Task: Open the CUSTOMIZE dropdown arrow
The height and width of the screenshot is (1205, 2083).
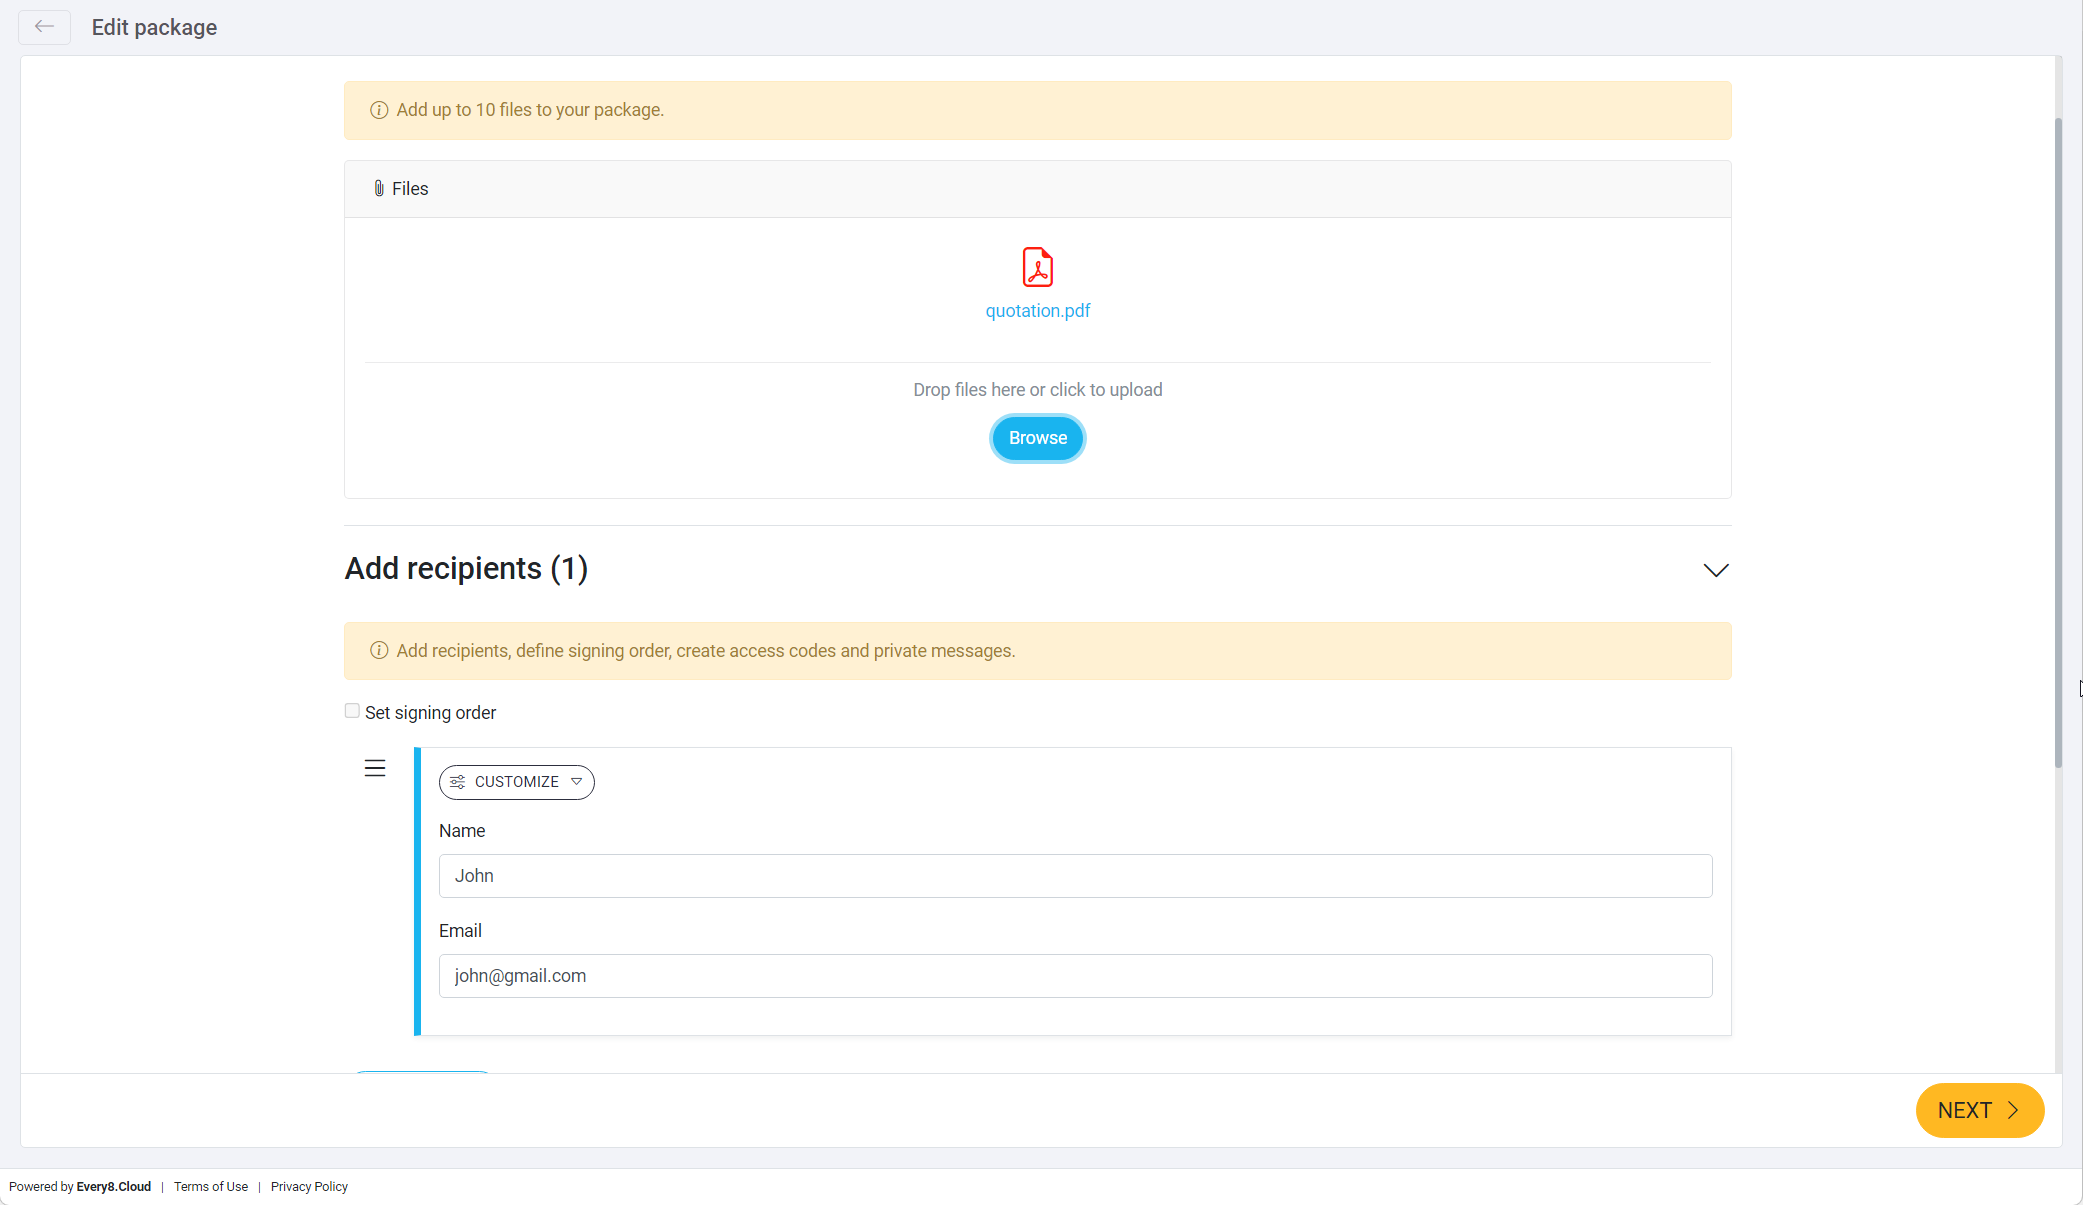Action: pos(577,782)
